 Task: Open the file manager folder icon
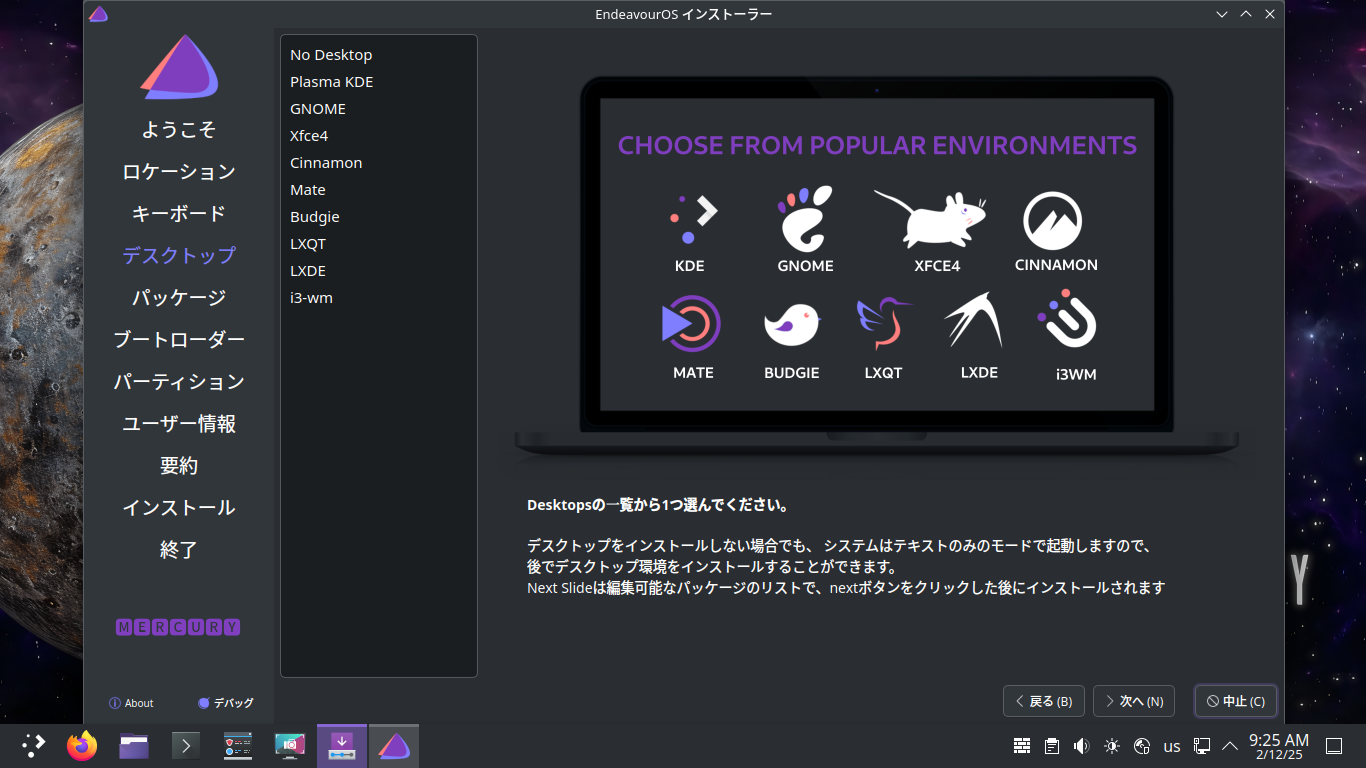tap(134, 745)
